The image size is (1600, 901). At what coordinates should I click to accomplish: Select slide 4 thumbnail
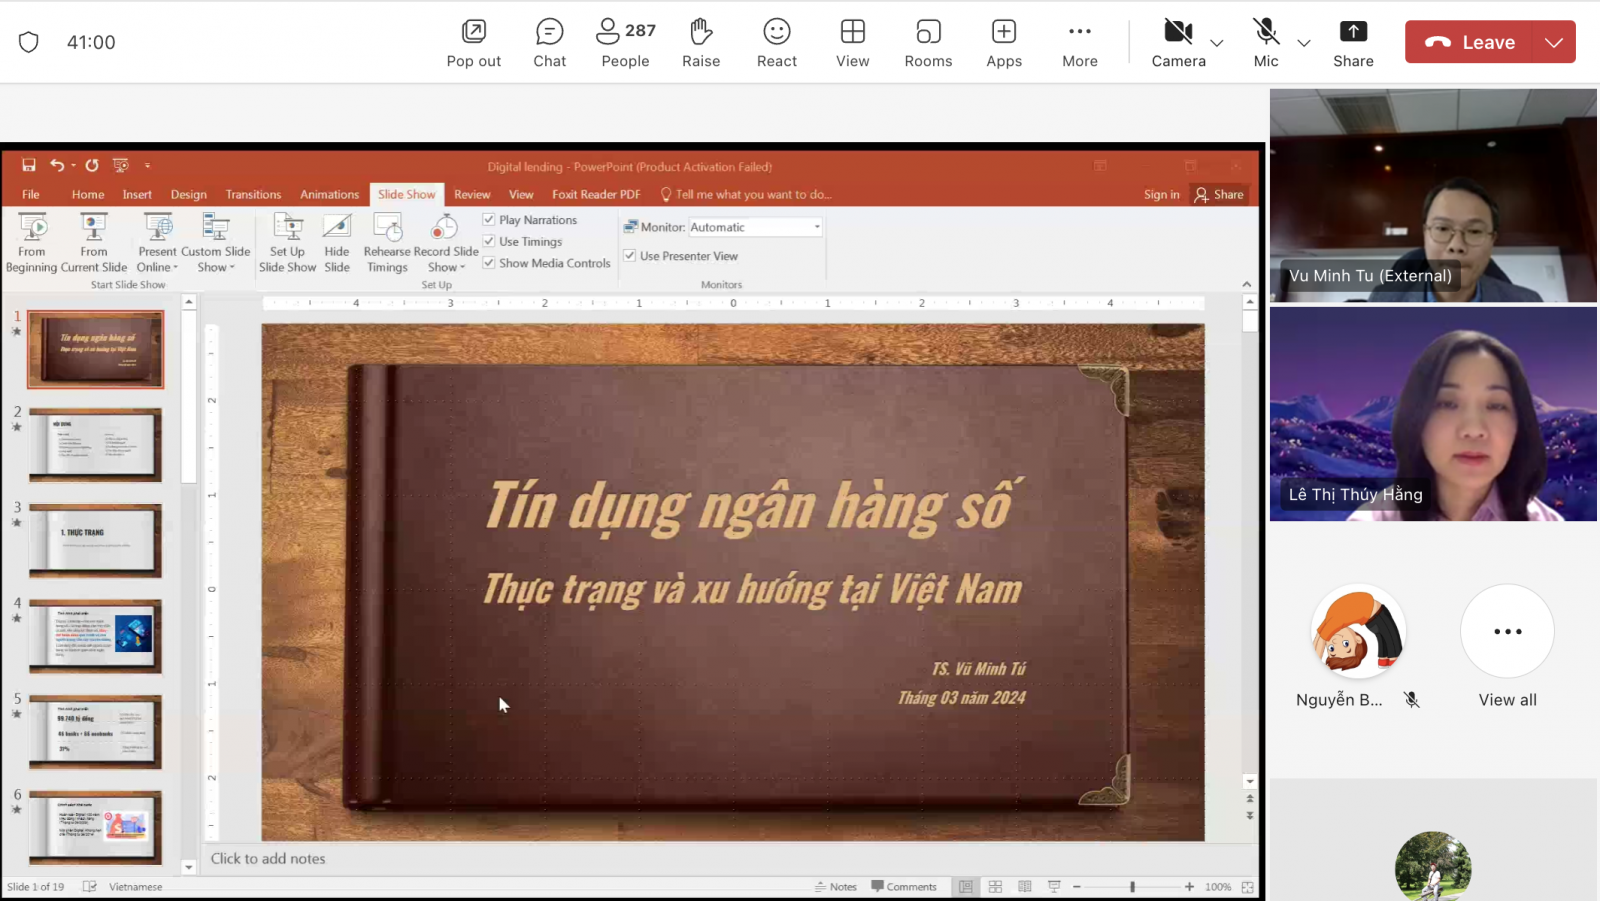[x=95, y=635]
